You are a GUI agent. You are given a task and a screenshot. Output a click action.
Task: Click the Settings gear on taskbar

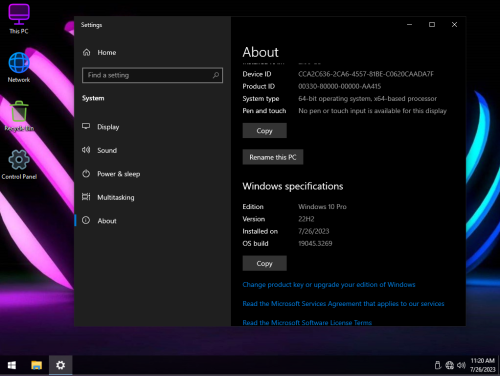[x=60, y=365]
